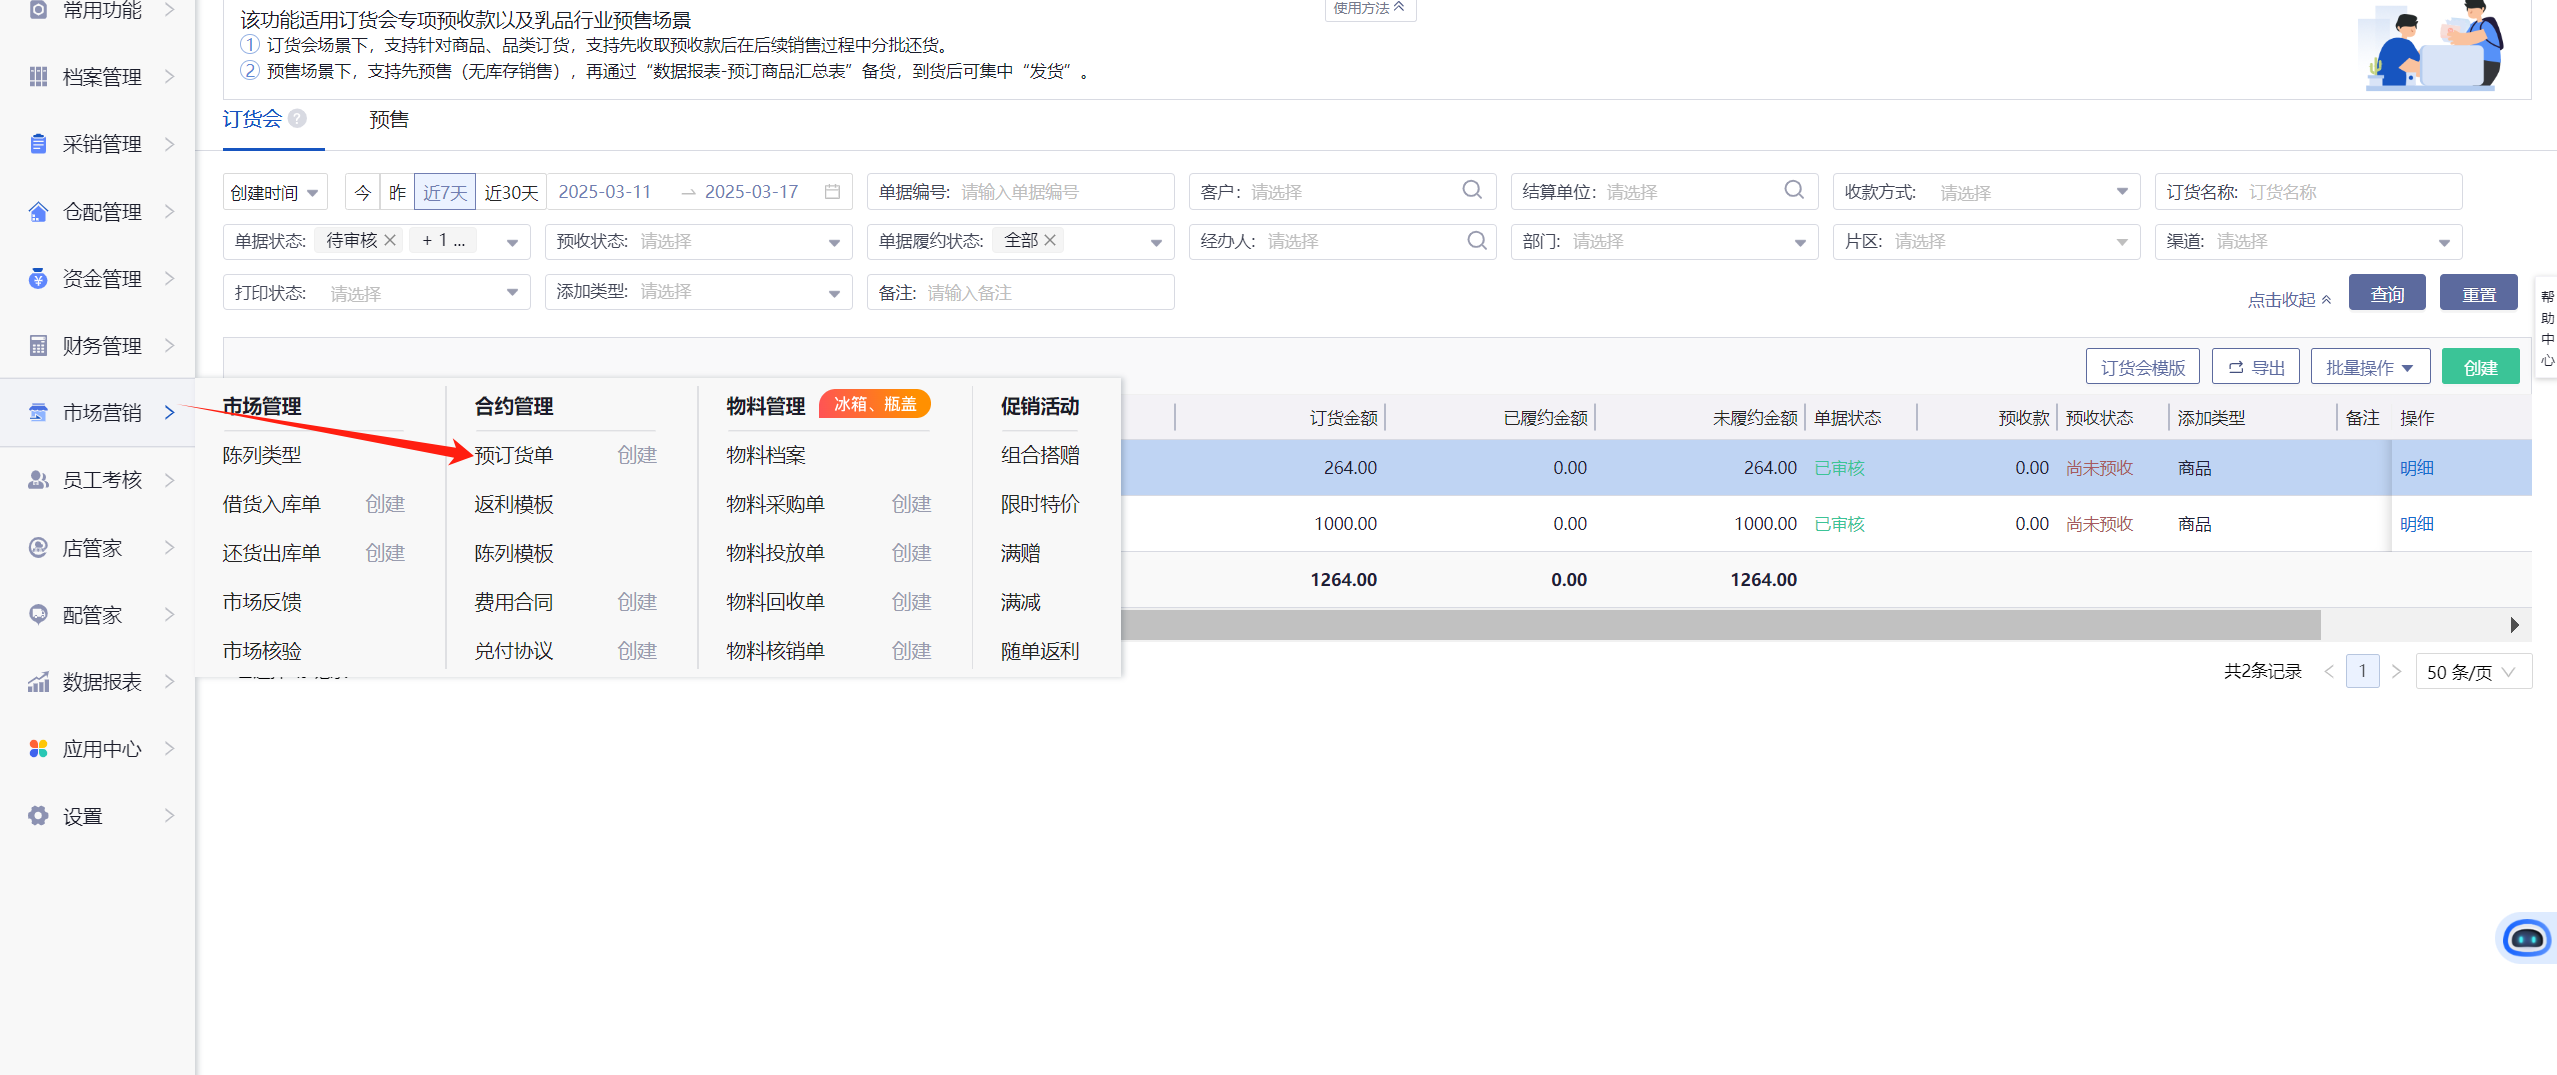Click the green 创建 button

coord(2480,368)
